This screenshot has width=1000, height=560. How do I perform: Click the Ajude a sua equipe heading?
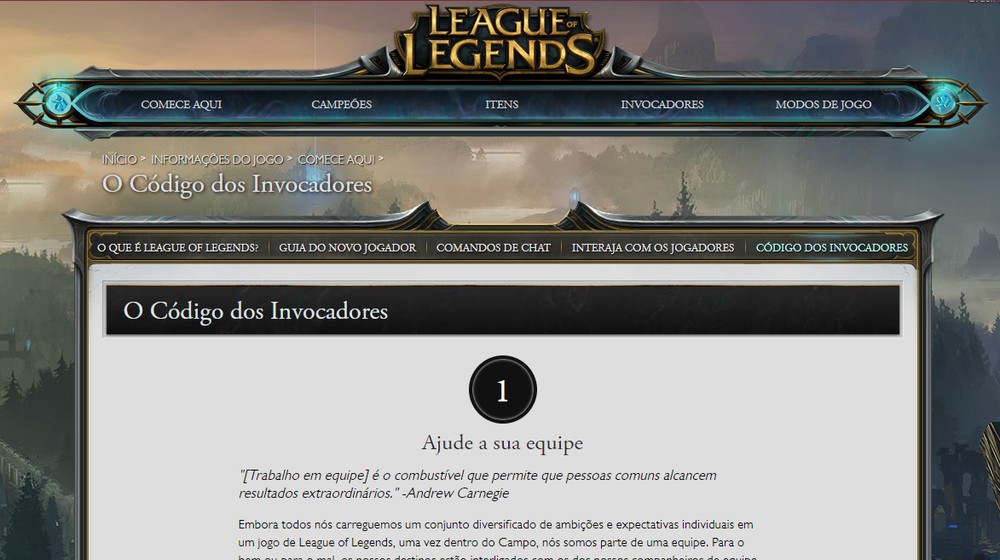(503, 443)
